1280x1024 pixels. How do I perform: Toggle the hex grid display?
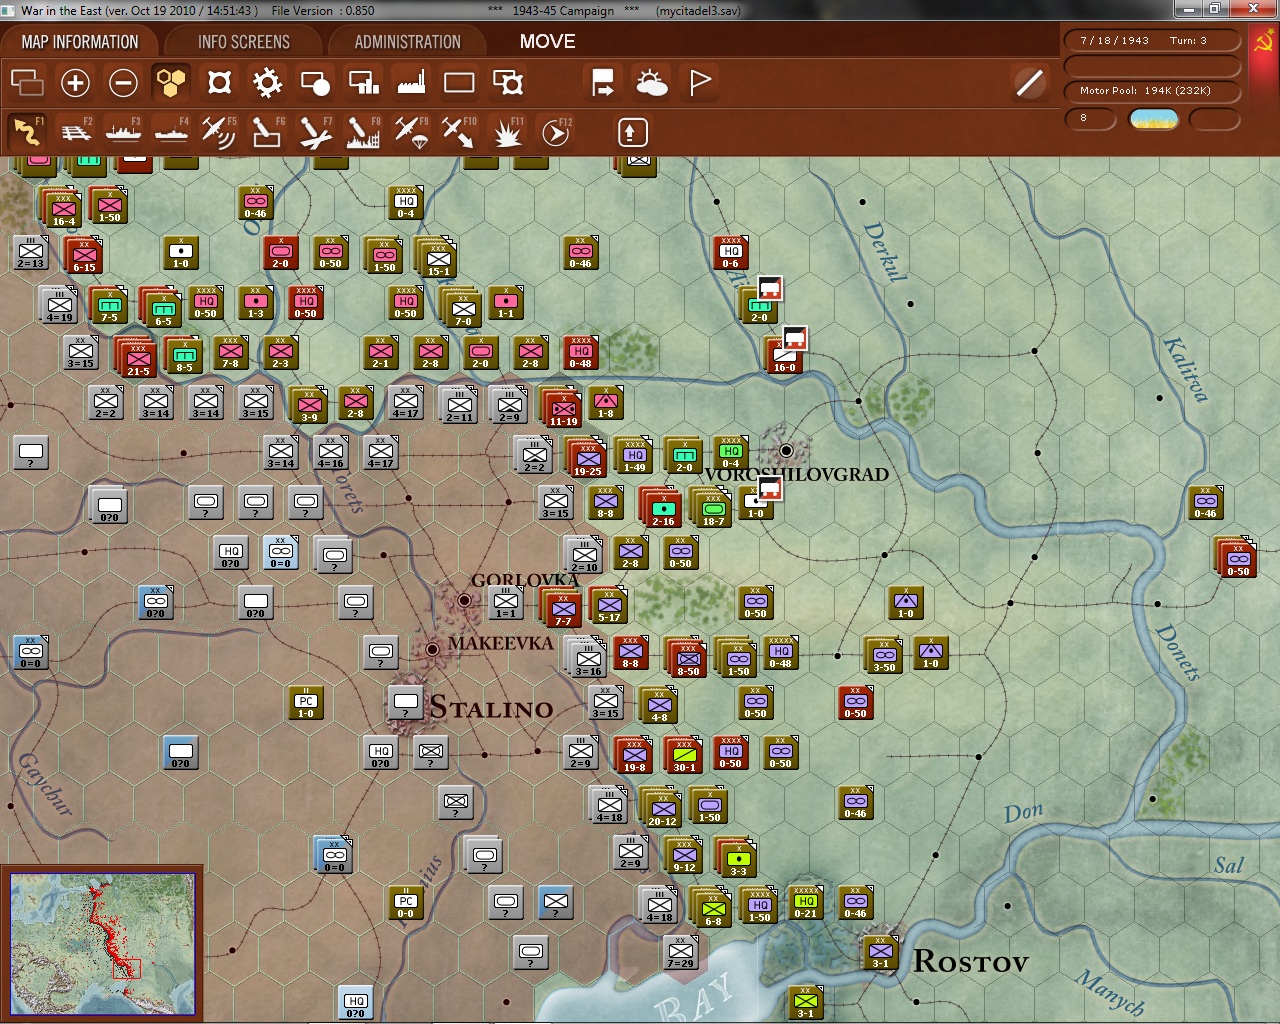[x=171, y=83]
